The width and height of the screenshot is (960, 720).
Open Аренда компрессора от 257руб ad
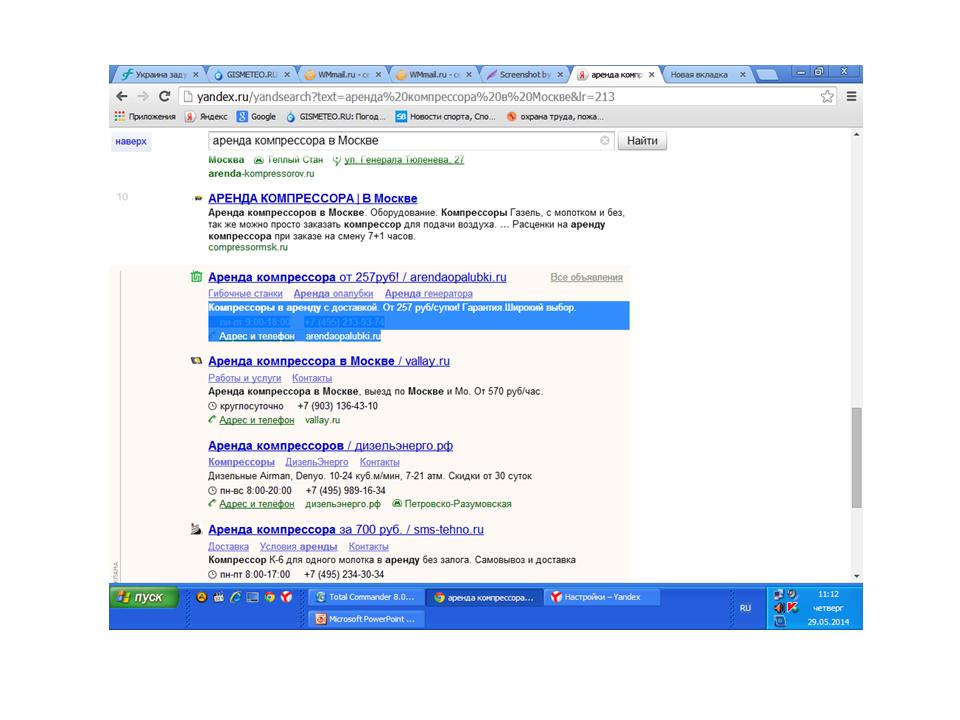click(x=357, y=277)
